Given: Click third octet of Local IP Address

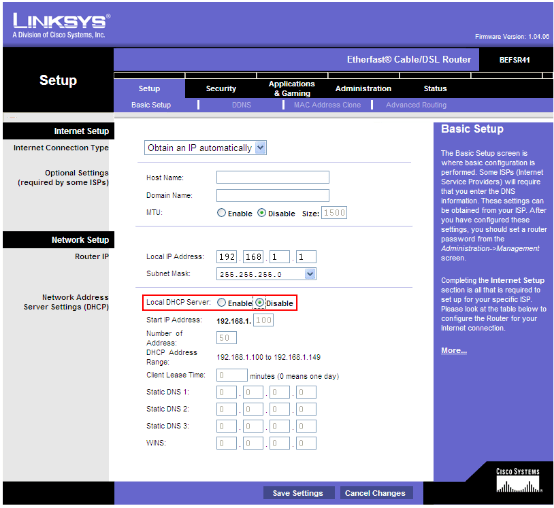Looking at the screenshot, I should point(279,256).
